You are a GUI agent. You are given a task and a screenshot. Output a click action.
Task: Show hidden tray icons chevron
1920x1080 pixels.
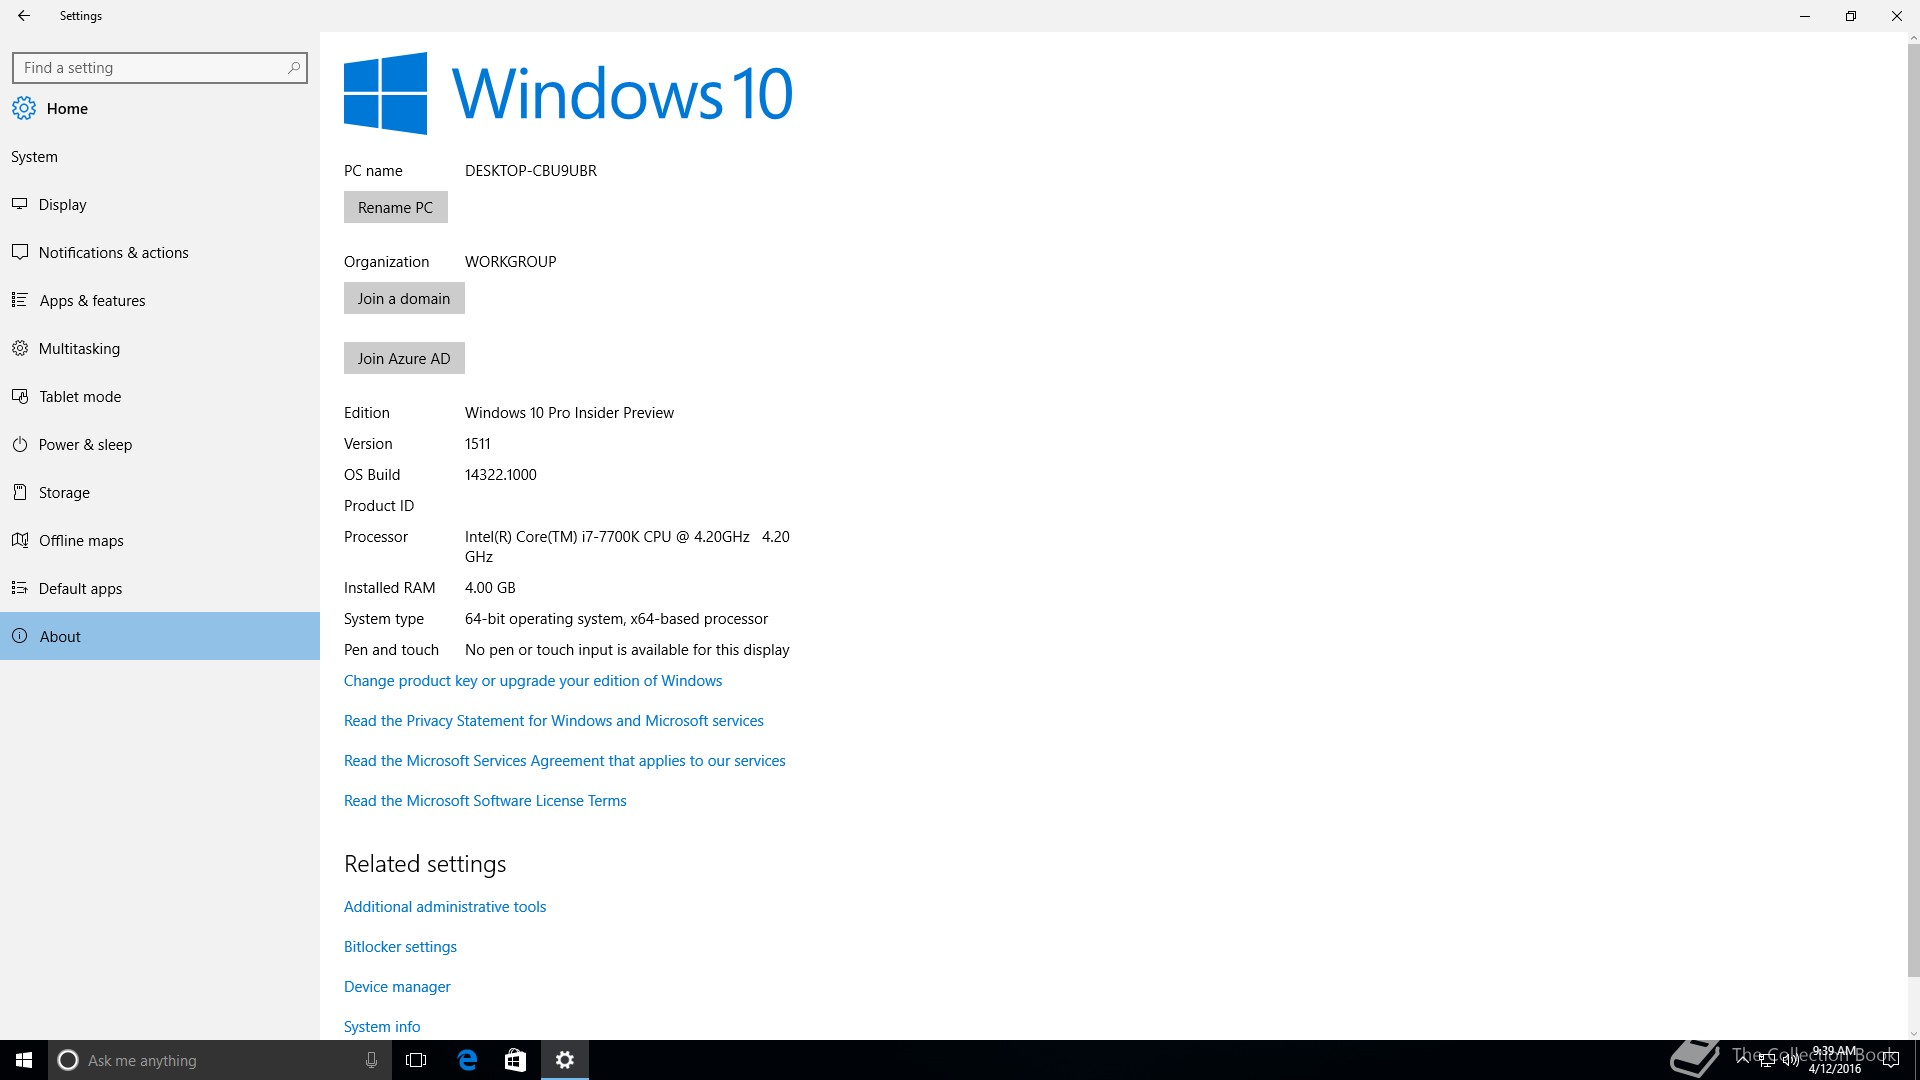point(1744,1060)
